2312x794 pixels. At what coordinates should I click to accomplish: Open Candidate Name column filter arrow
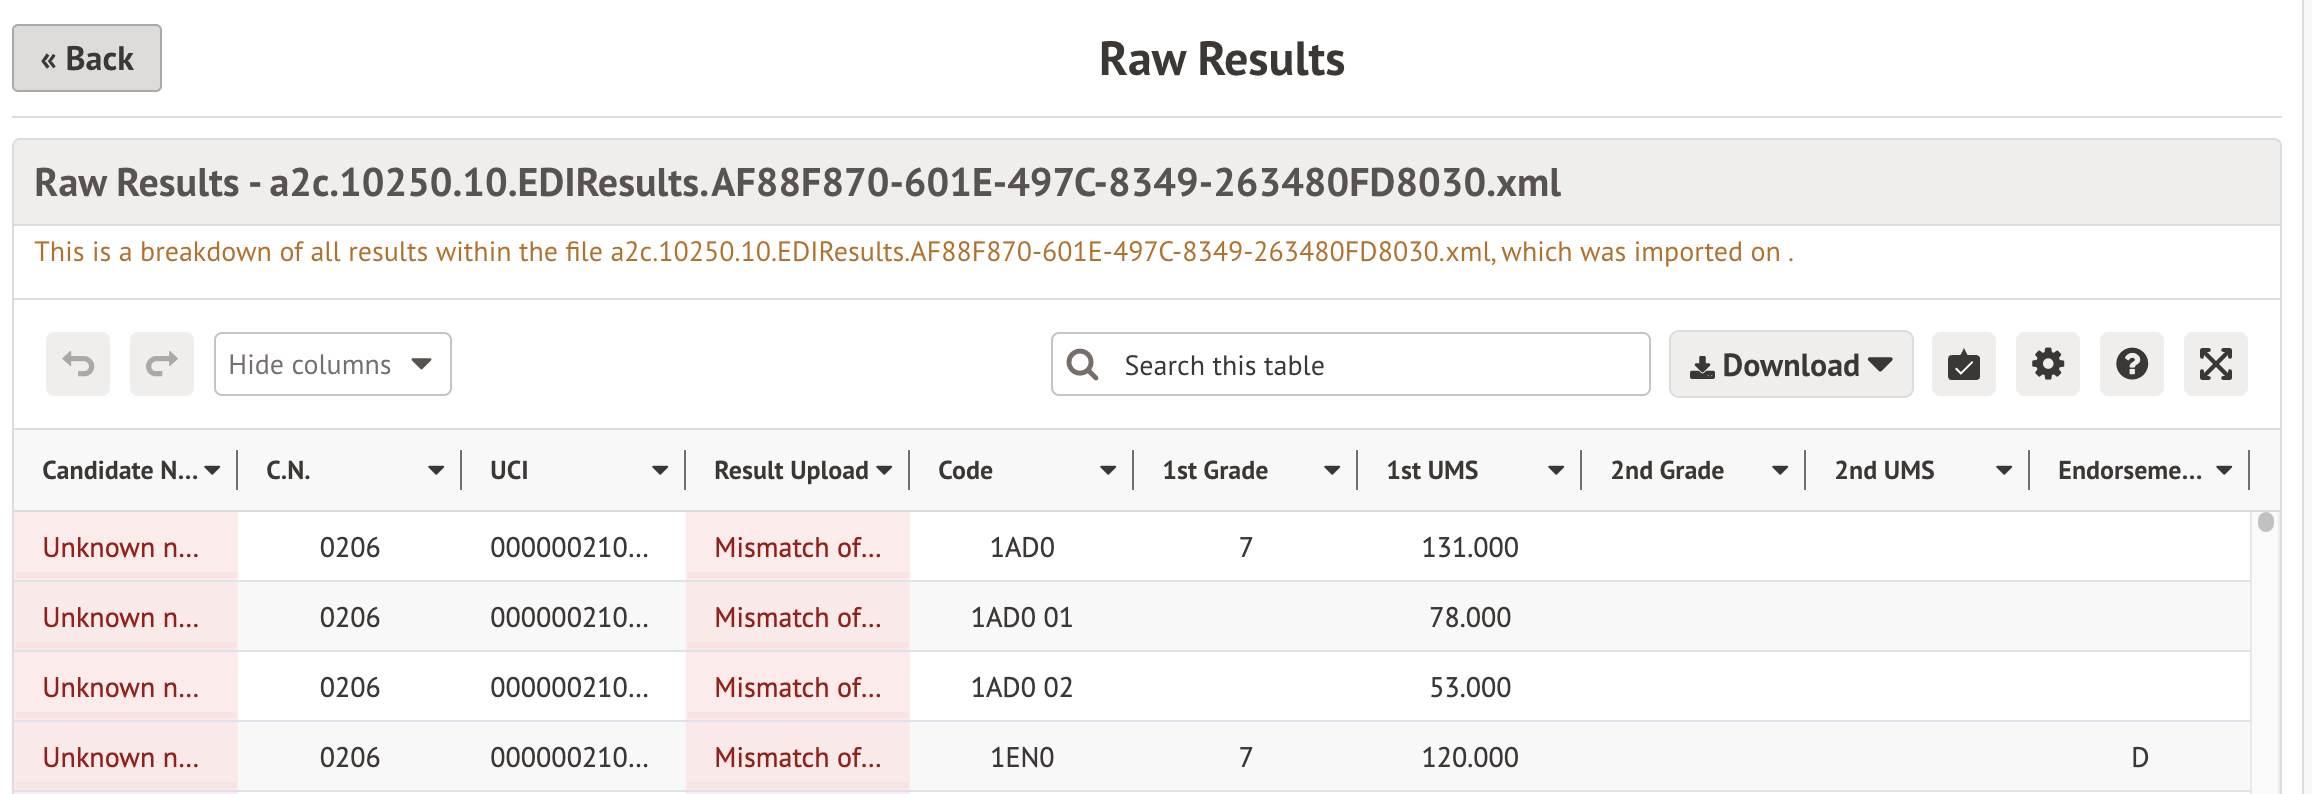212,471
